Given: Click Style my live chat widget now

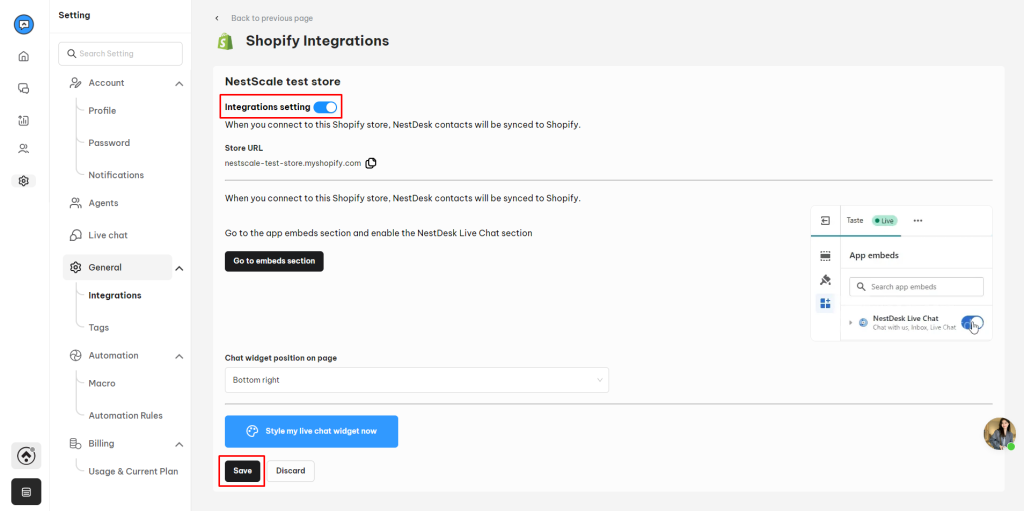Looking at the screenshot, I should [x=312, y=431].
